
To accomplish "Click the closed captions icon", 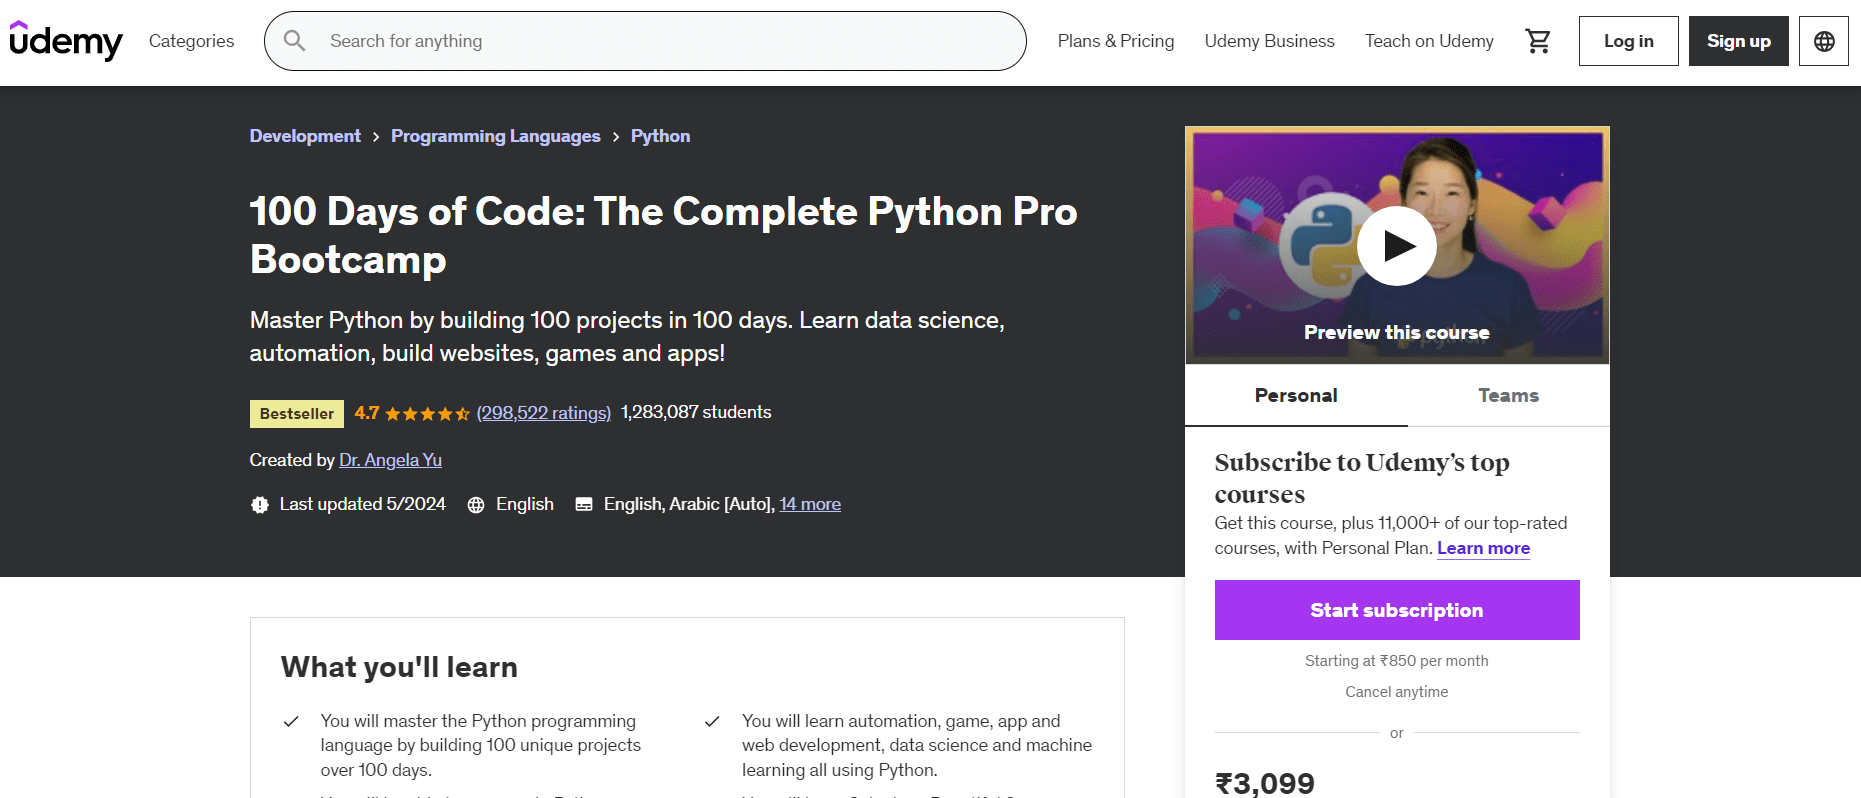I will 584,505.
